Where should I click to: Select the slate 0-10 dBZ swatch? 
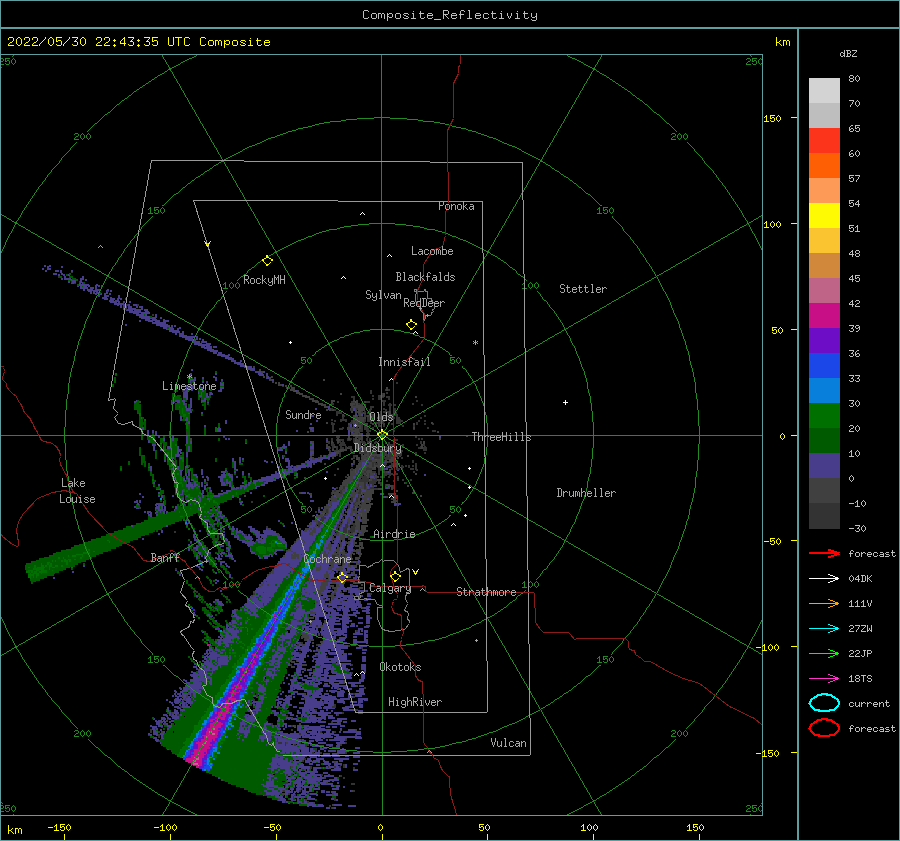(824, 466)
